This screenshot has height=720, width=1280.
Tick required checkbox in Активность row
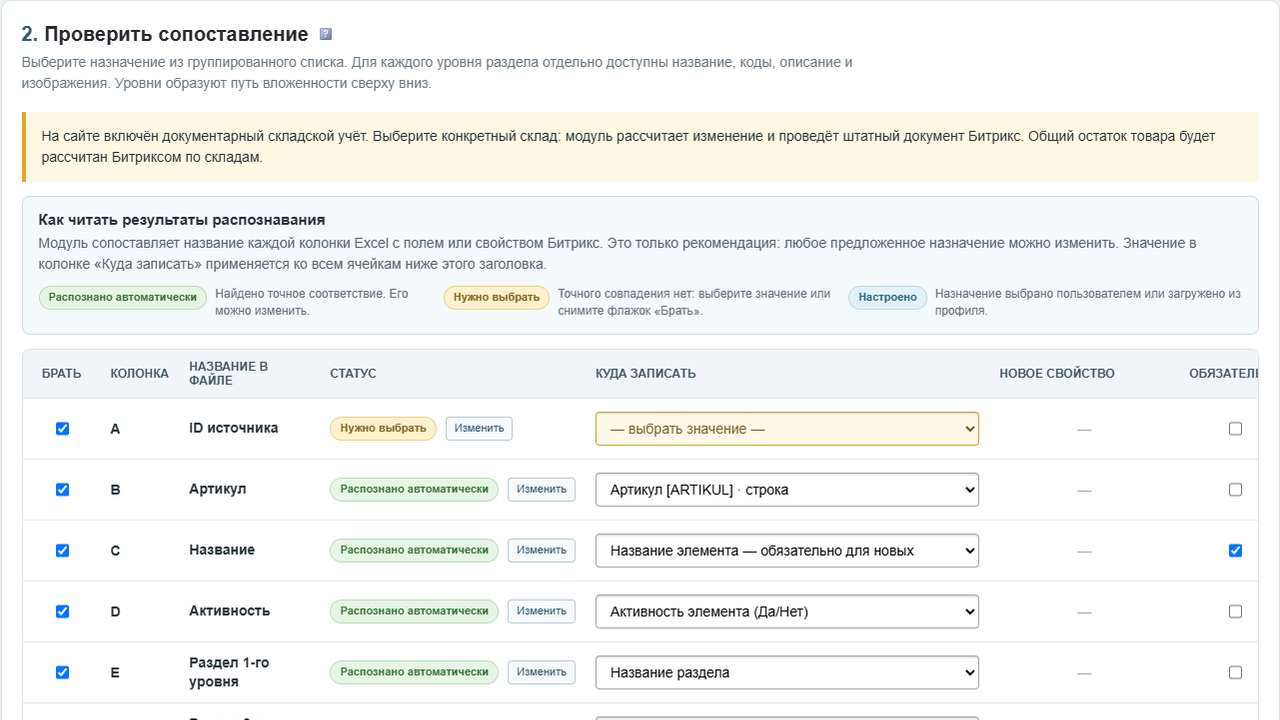coord(1235,611)
